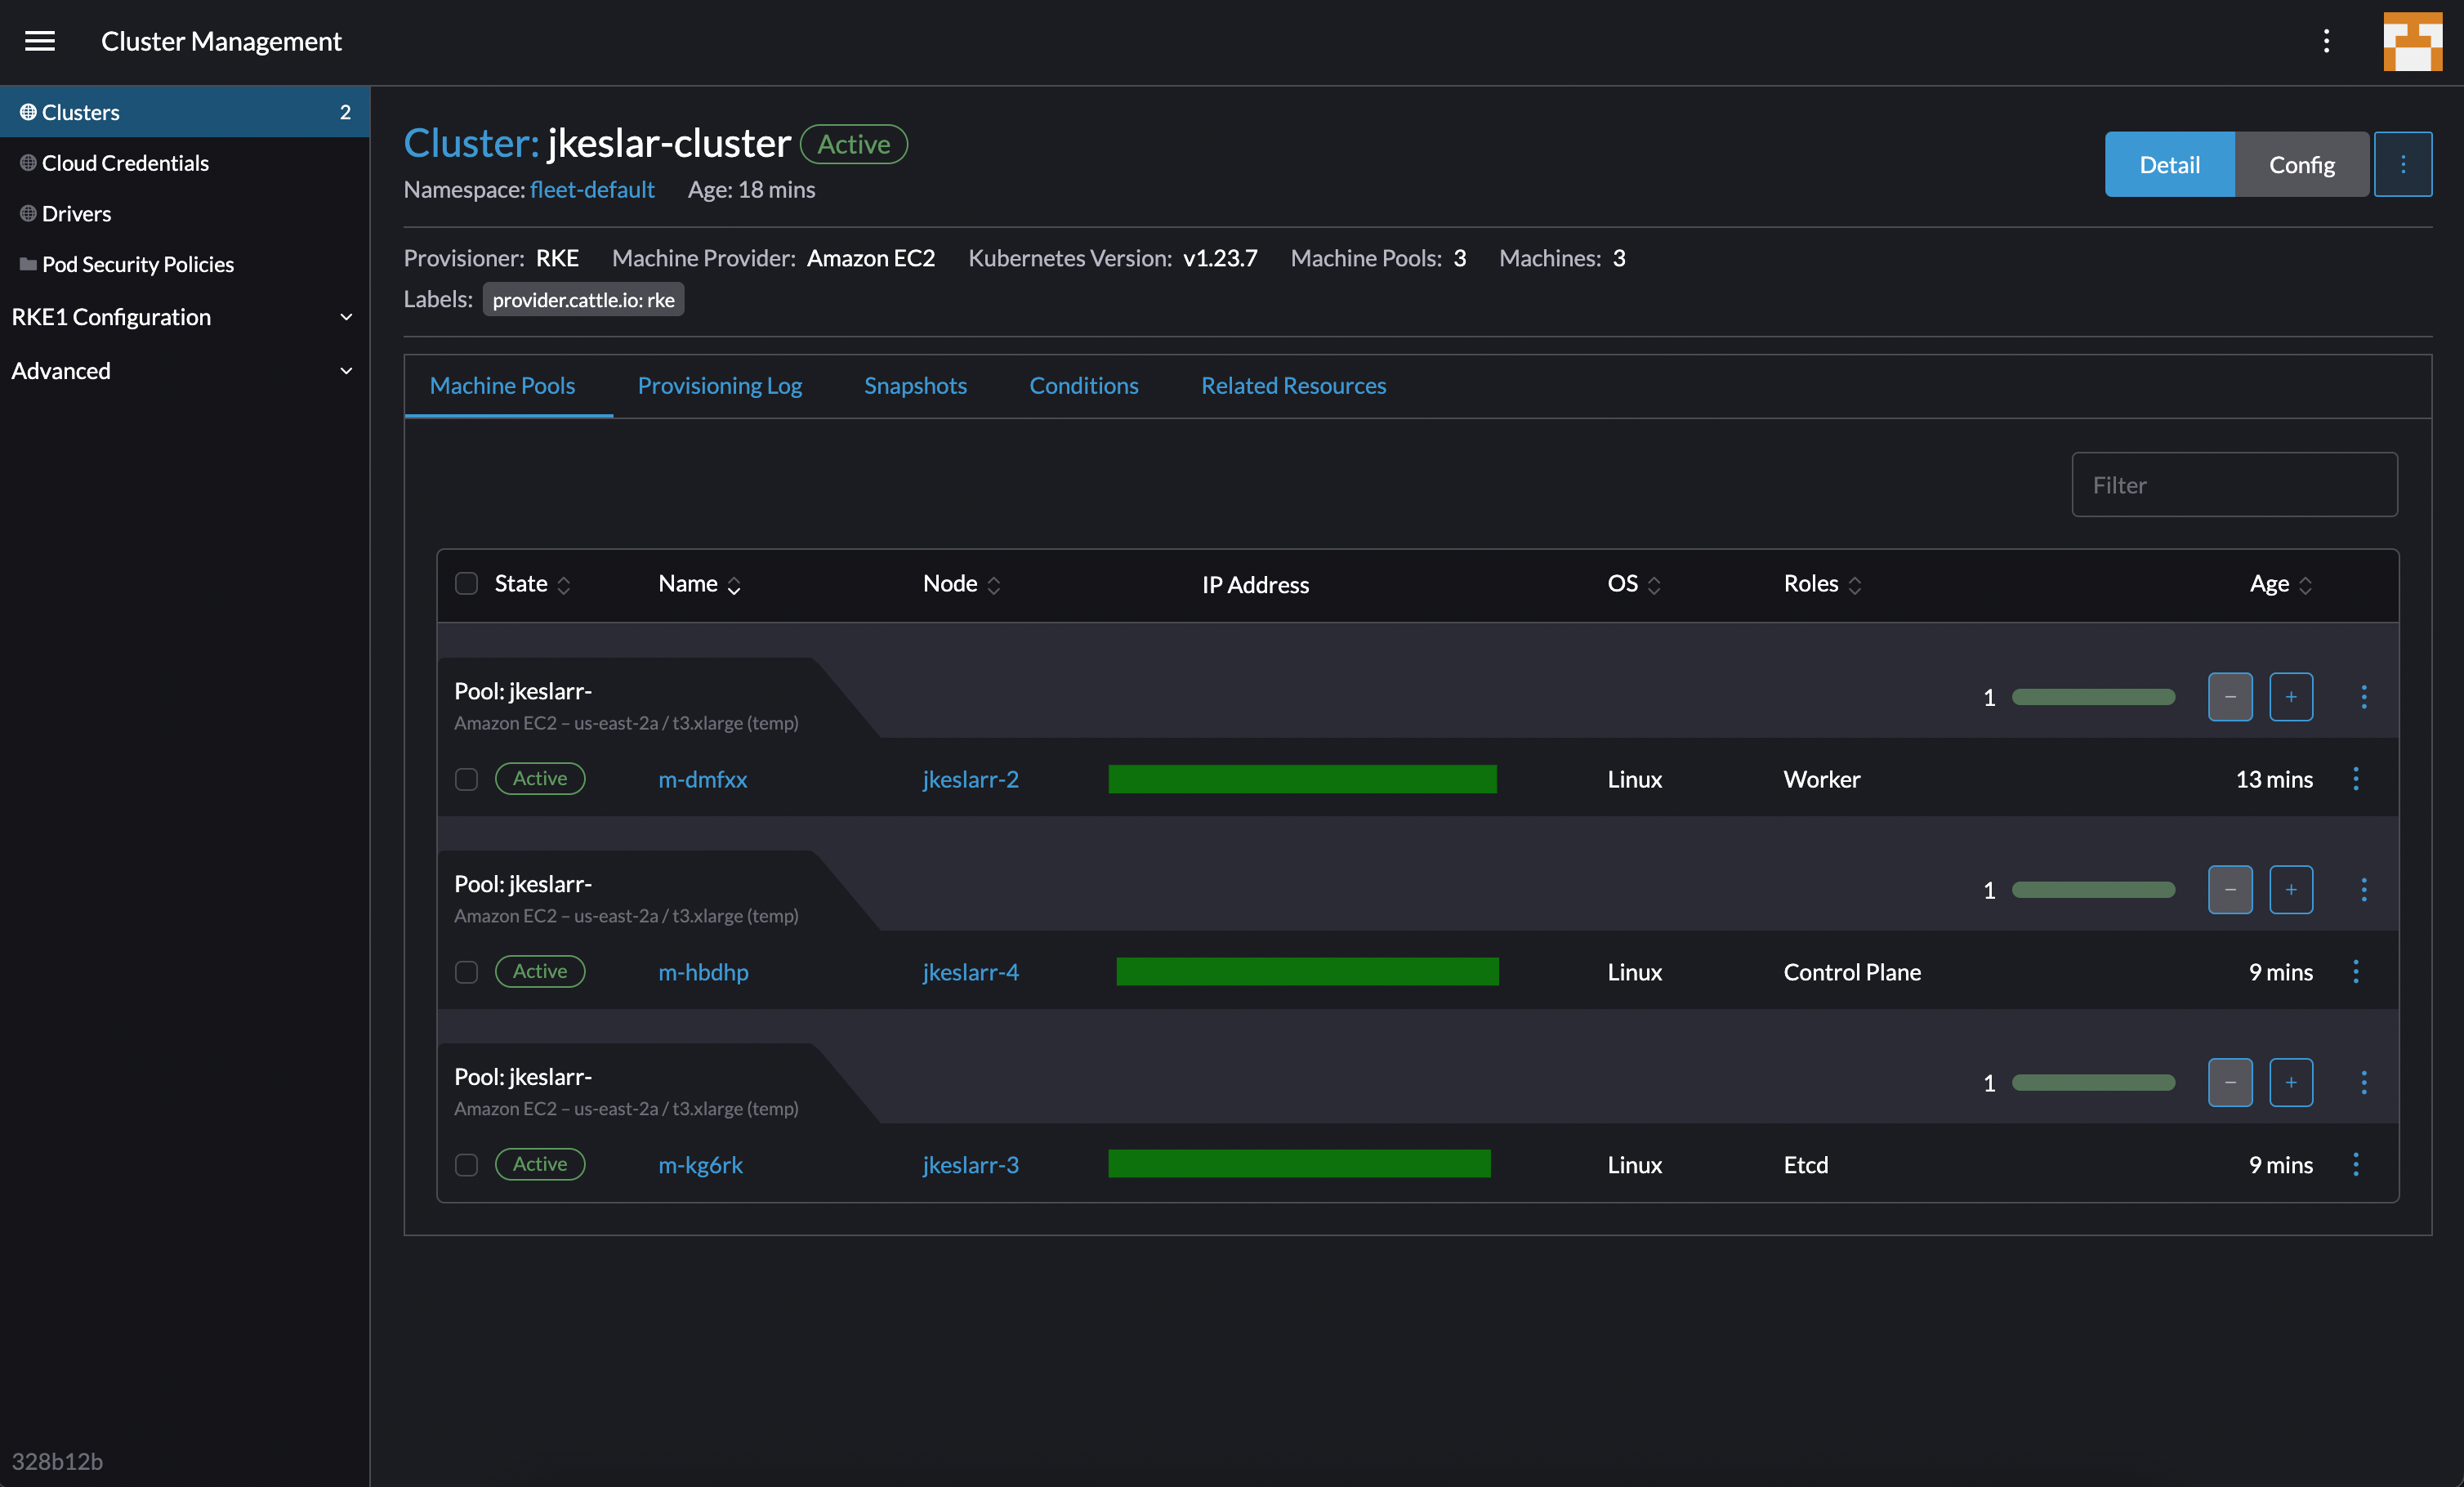The width and height of the screenshot is (2464, 1487).
Task: Click the Config button
Action: tap(2301, 164)
